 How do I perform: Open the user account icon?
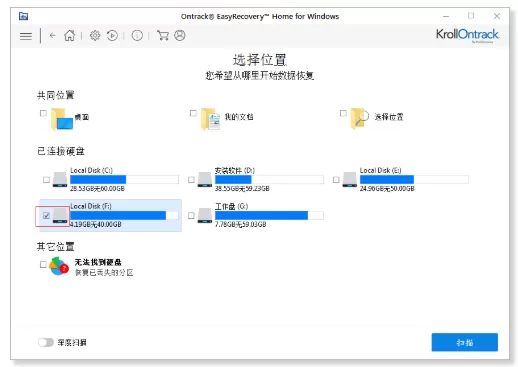180,35
